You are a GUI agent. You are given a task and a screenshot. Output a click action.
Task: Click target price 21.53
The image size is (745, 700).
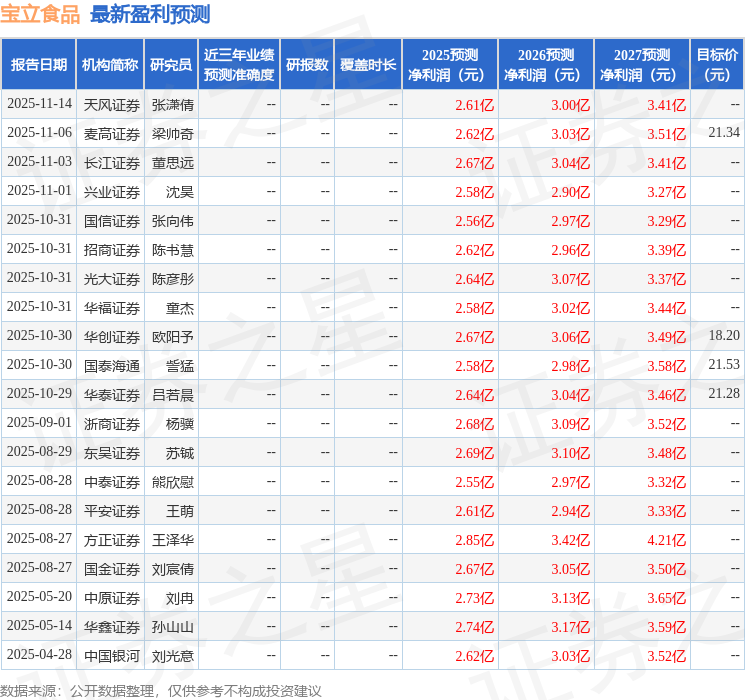point(724,364)
